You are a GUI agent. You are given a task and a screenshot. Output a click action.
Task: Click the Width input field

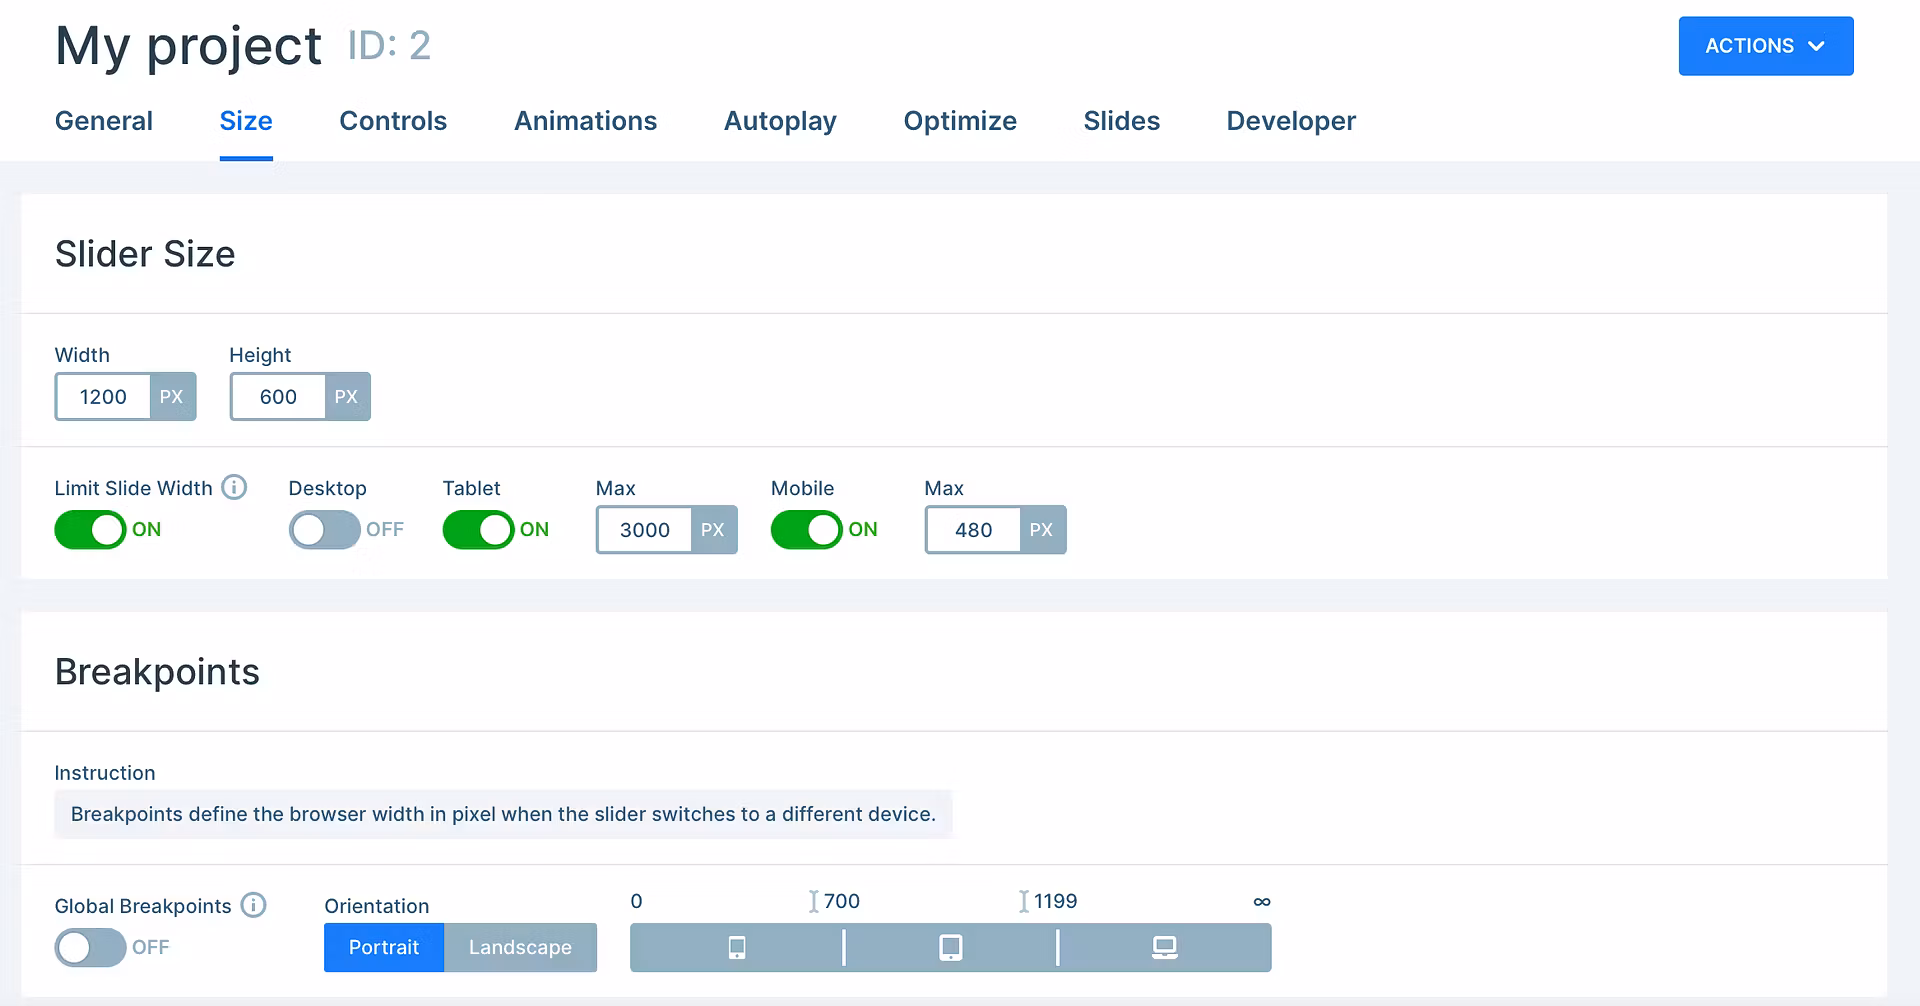click(103, 397)
